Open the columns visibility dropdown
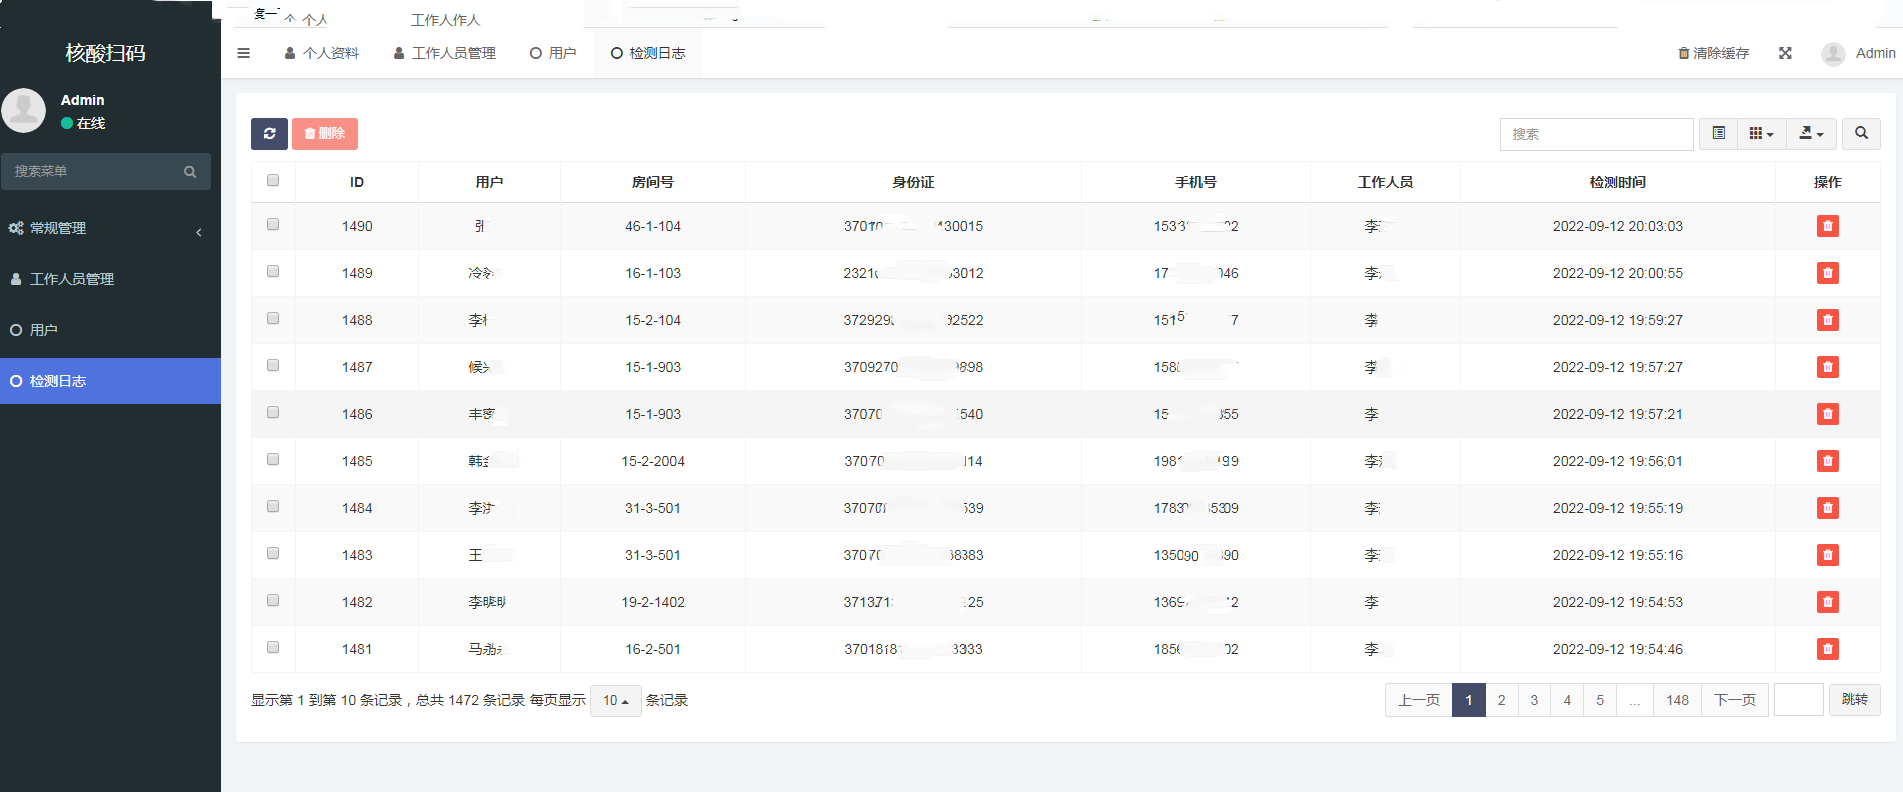Image resolution: width=1903 pixels, height=792 pixels. click(1761, 133)
